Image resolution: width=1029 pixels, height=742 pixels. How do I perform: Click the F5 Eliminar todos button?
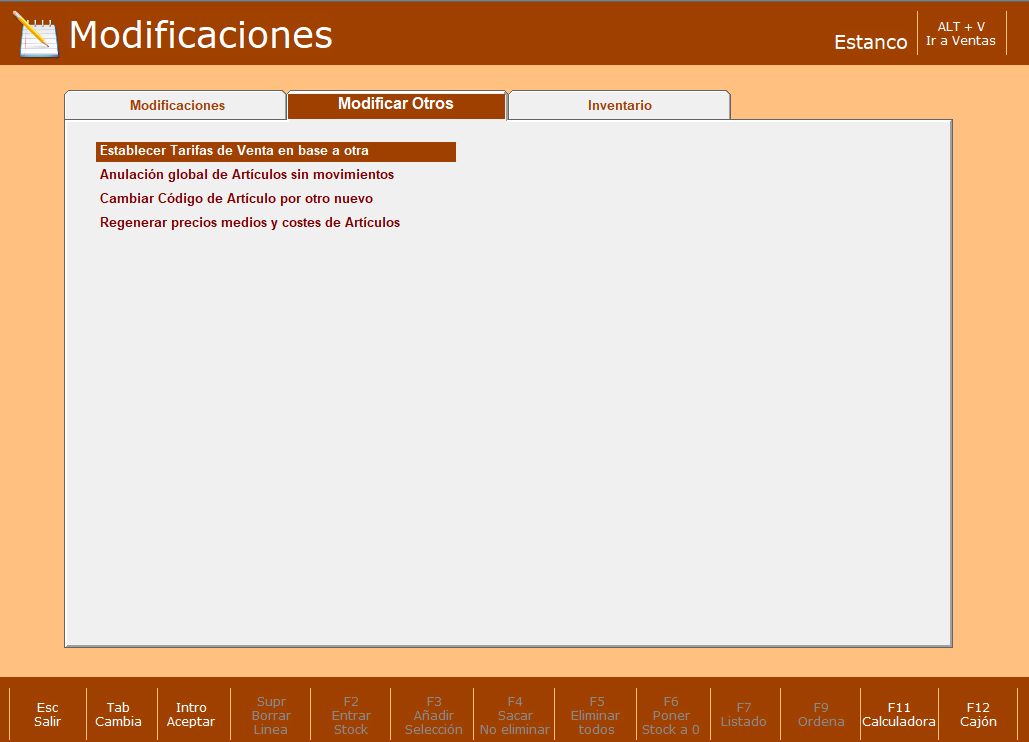coord(596,715)
